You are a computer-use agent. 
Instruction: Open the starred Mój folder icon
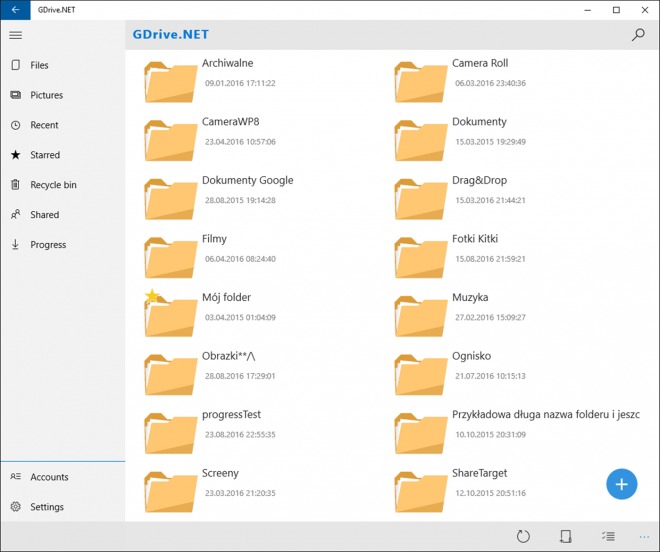(170, 314)
